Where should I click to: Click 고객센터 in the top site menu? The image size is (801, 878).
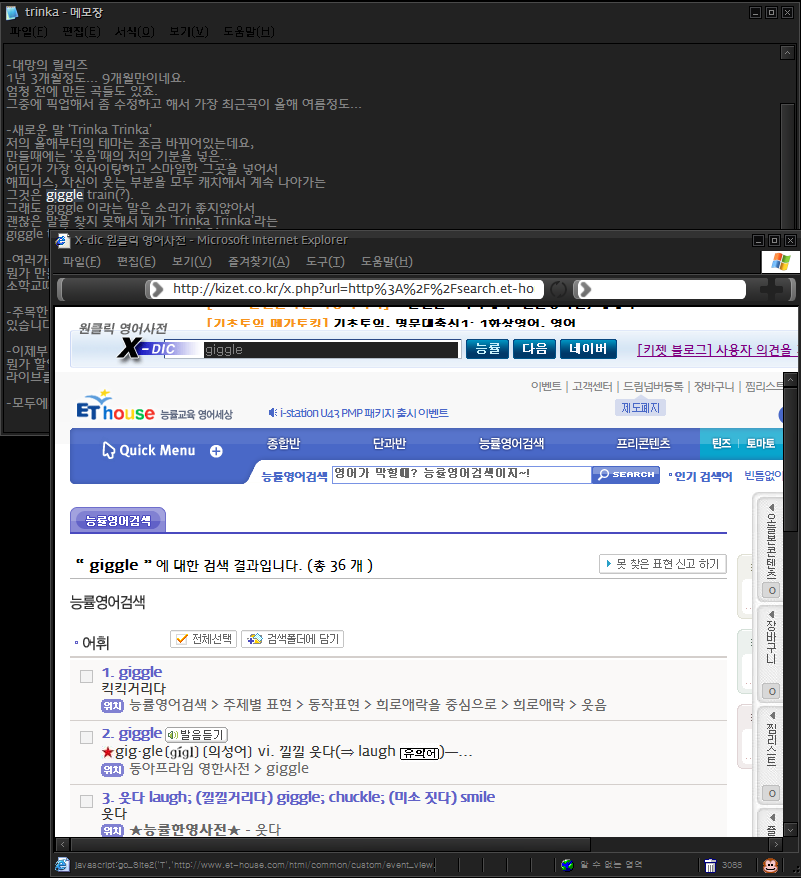click(x=592, y=386)
